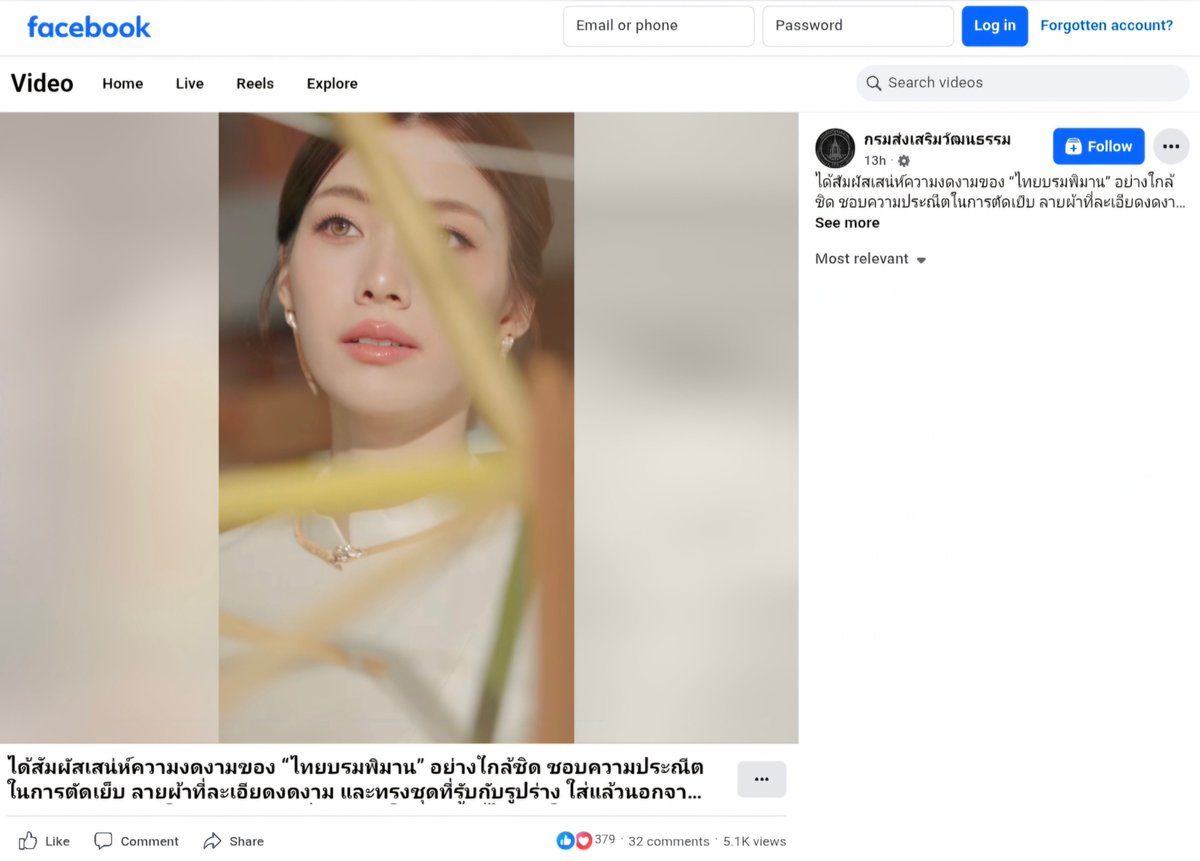Open the Forgotten account link
The width and height of the screenshot is (1200, 861).
1107,26
